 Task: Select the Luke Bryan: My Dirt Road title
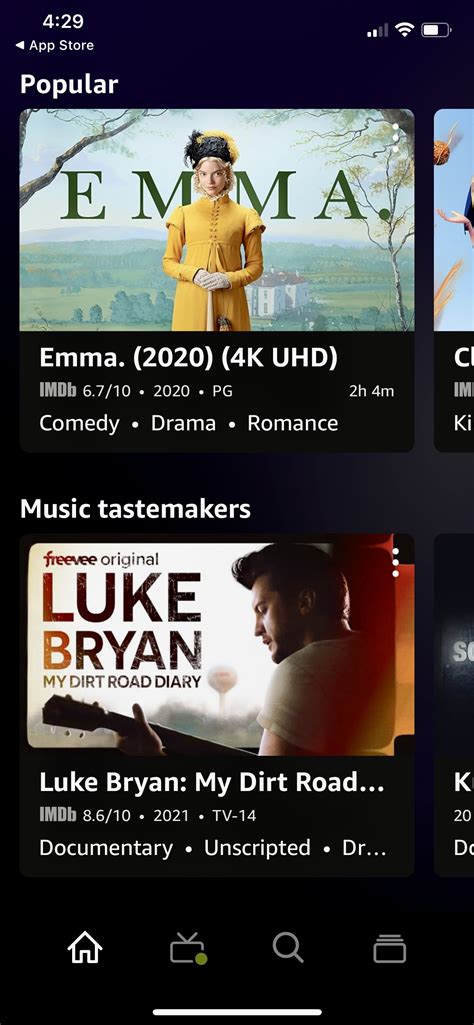212,782
